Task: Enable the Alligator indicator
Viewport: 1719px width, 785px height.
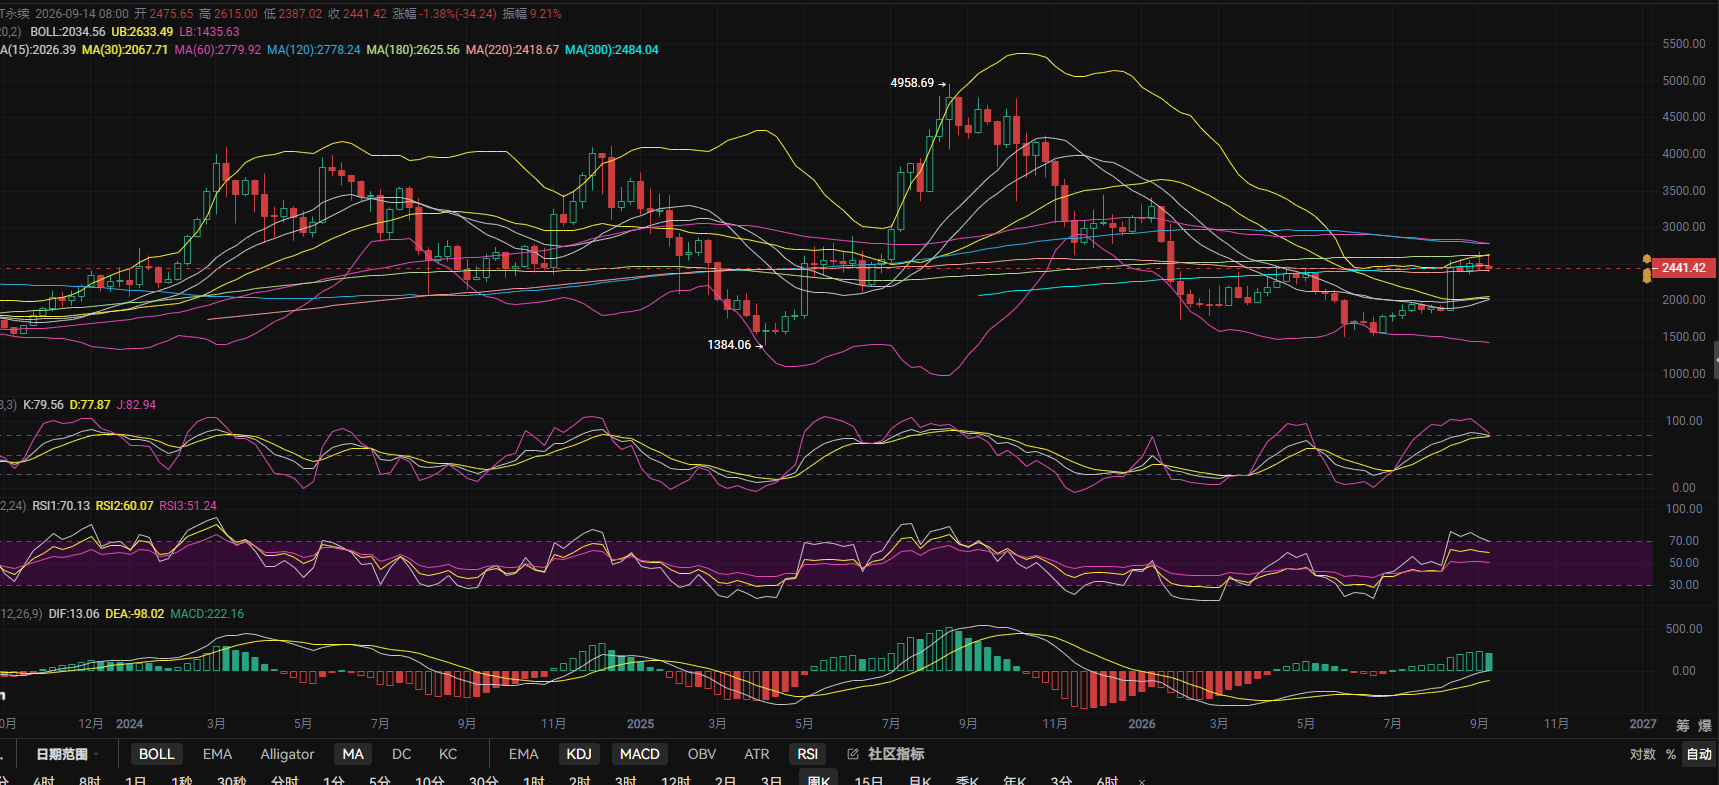Action: [x=287, y=754]
